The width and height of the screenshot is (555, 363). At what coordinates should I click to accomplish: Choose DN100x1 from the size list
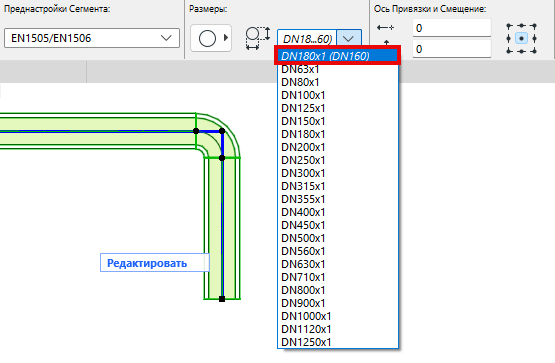(x=338, y=95)
